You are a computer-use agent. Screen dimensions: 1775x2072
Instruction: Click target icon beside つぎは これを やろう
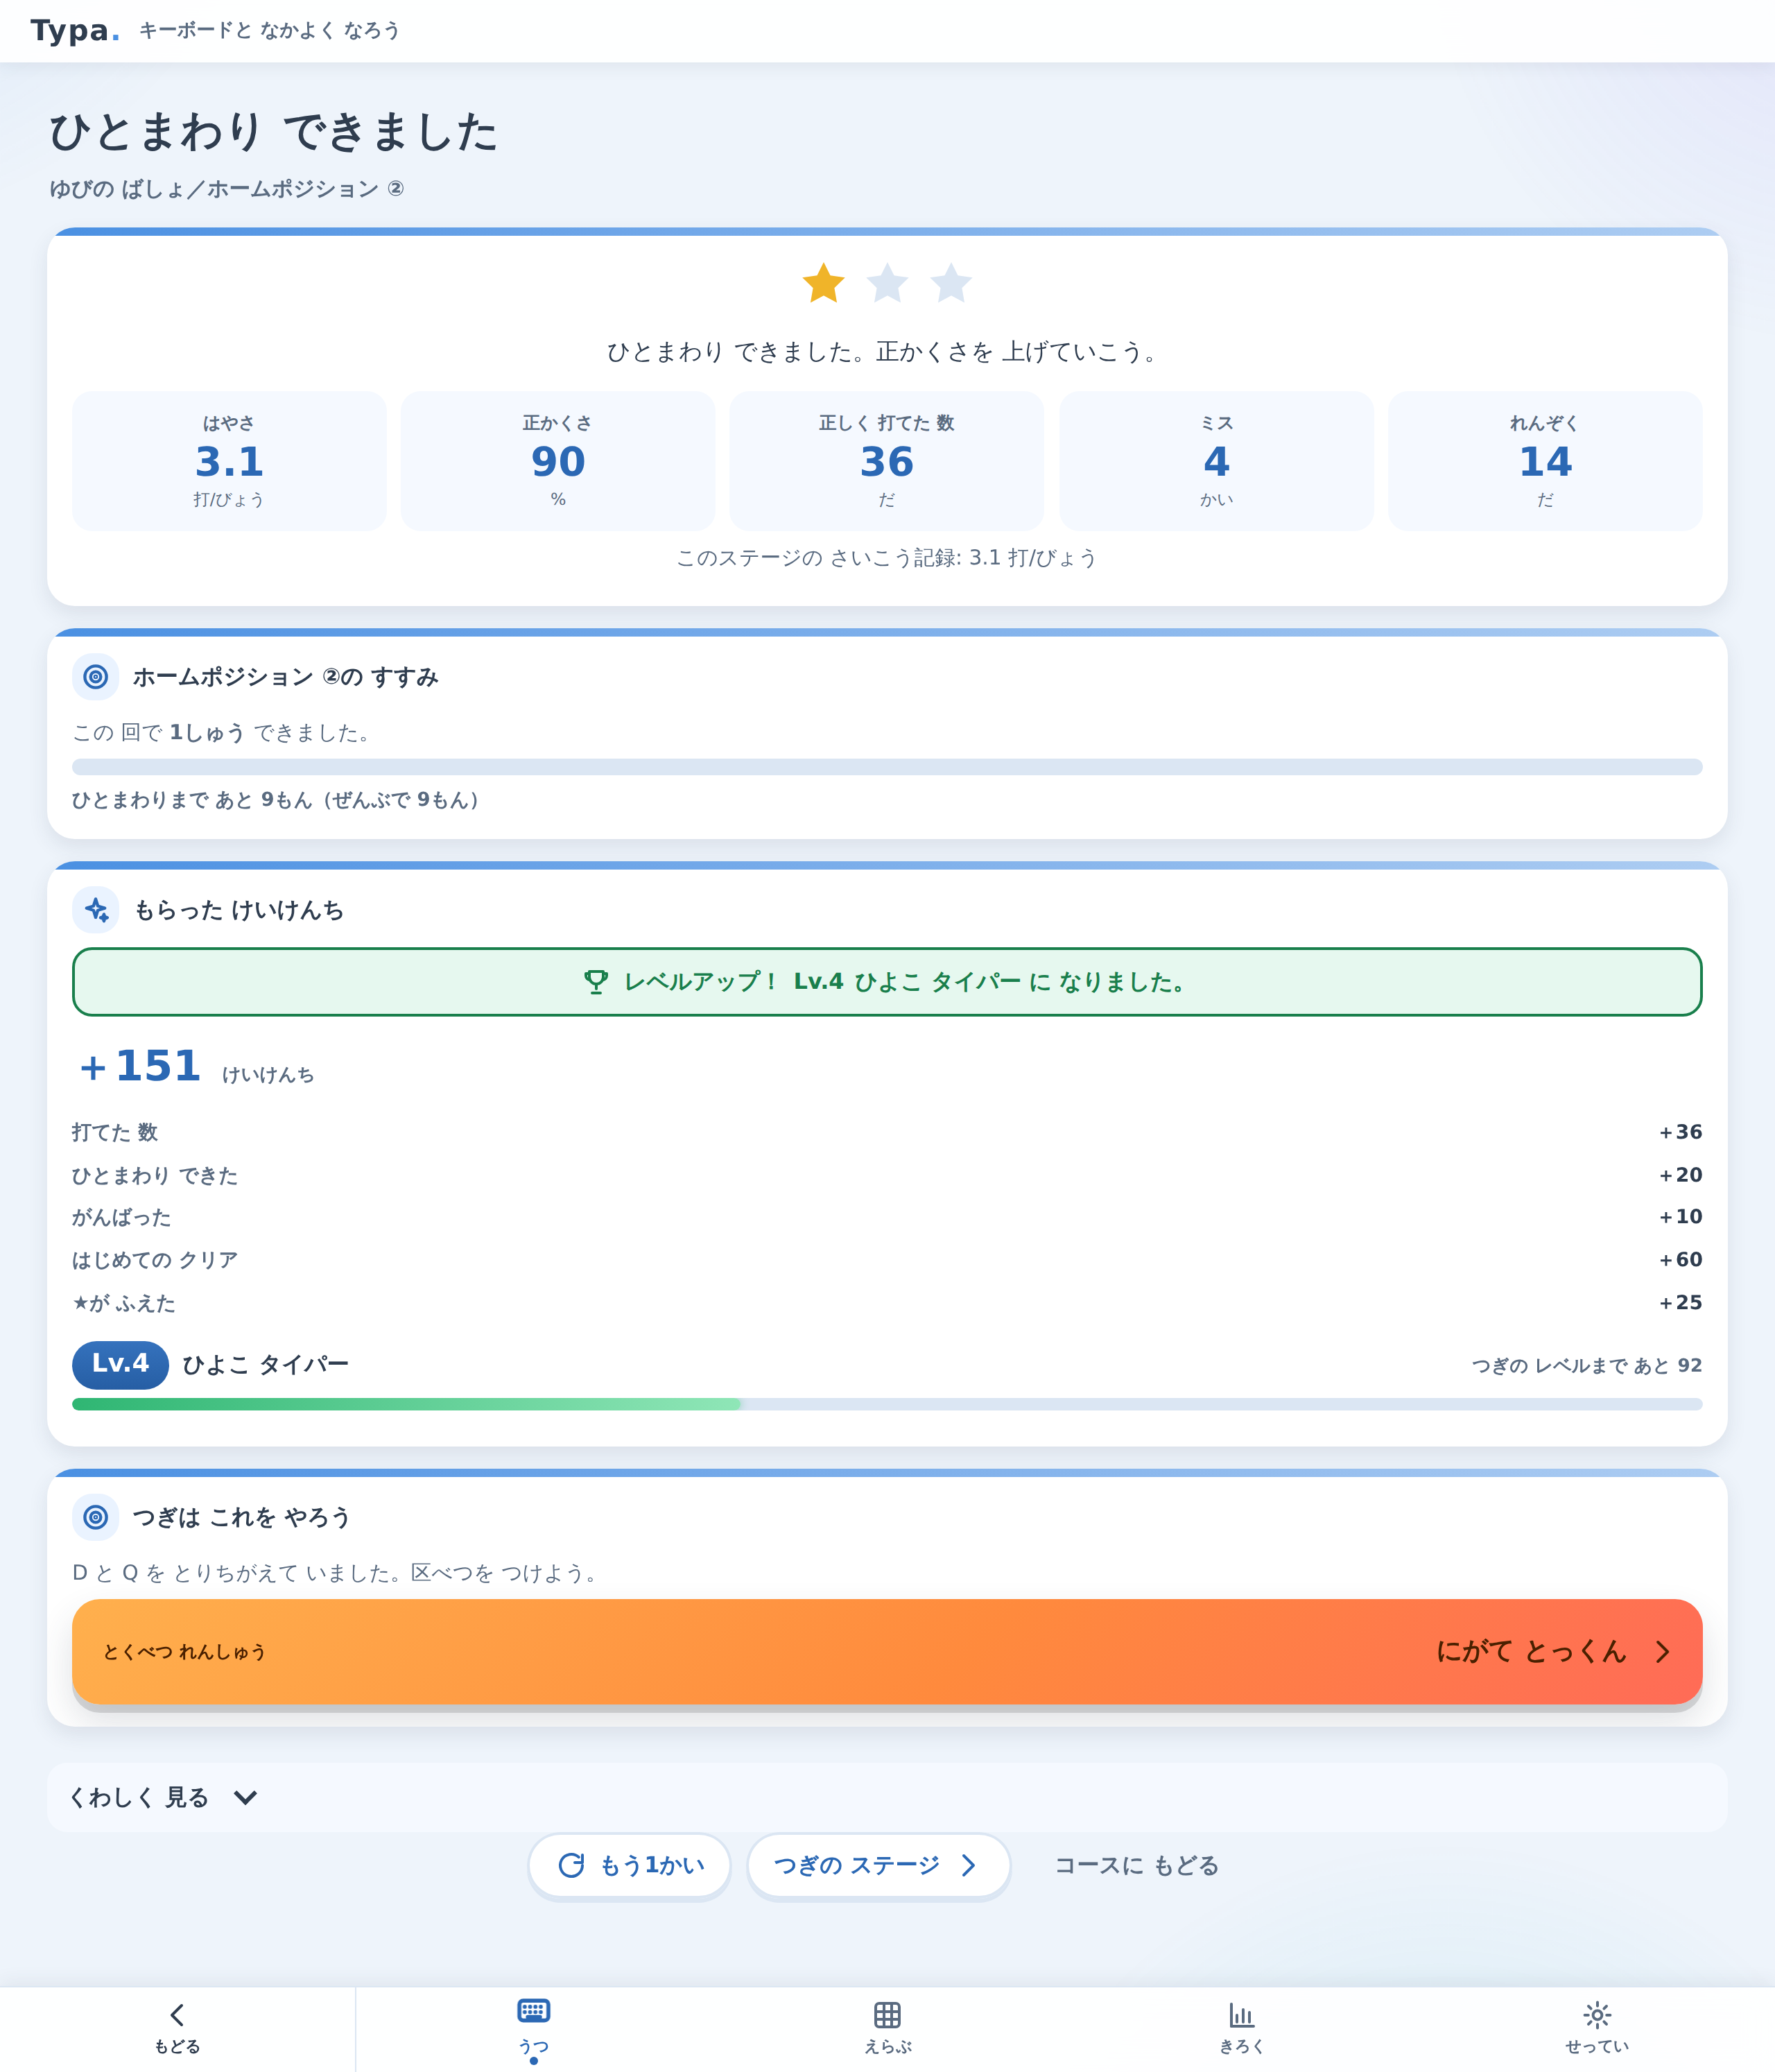(95, 1517)
